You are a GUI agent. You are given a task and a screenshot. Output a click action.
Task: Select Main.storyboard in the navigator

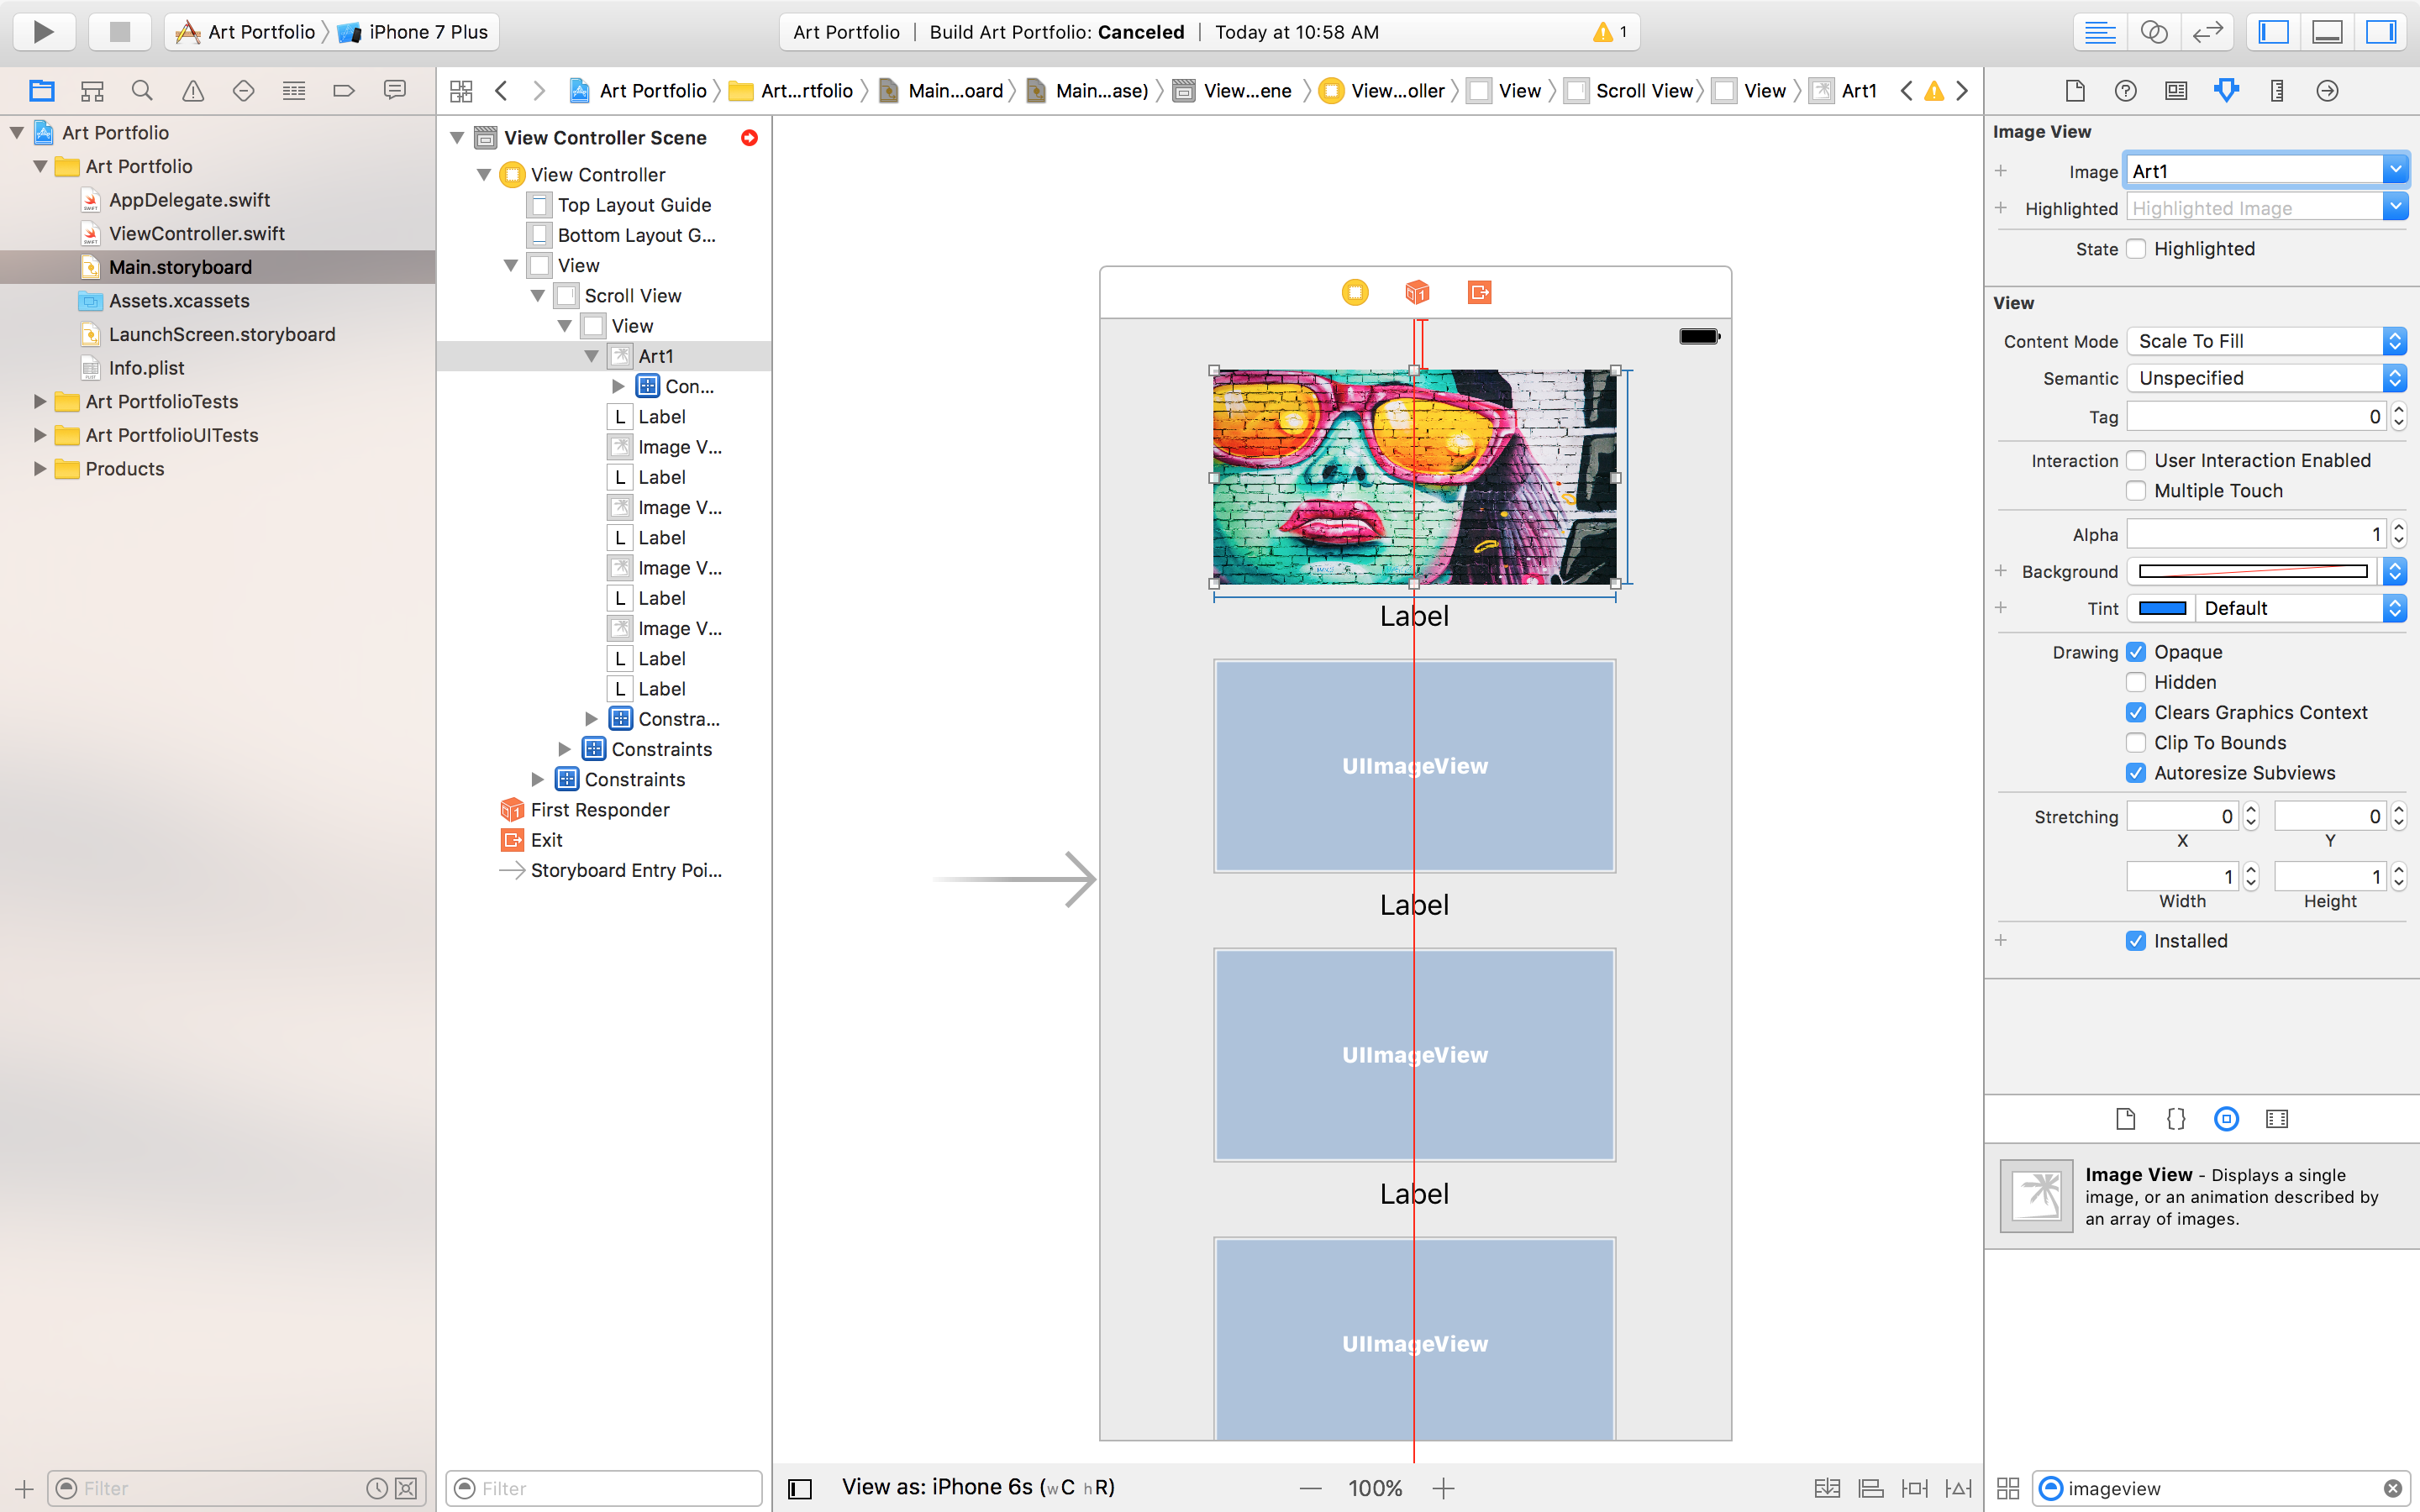coord(180,267)
